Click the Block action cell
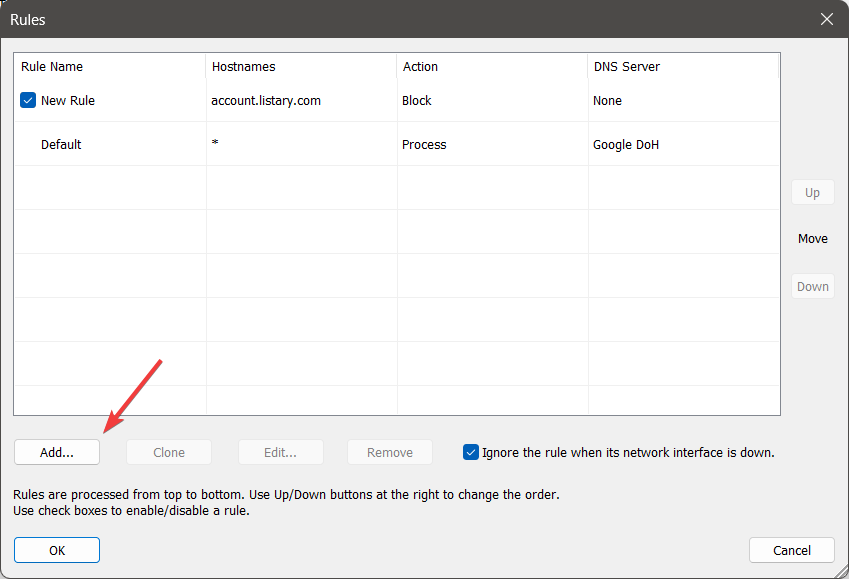 pos(417,101)
